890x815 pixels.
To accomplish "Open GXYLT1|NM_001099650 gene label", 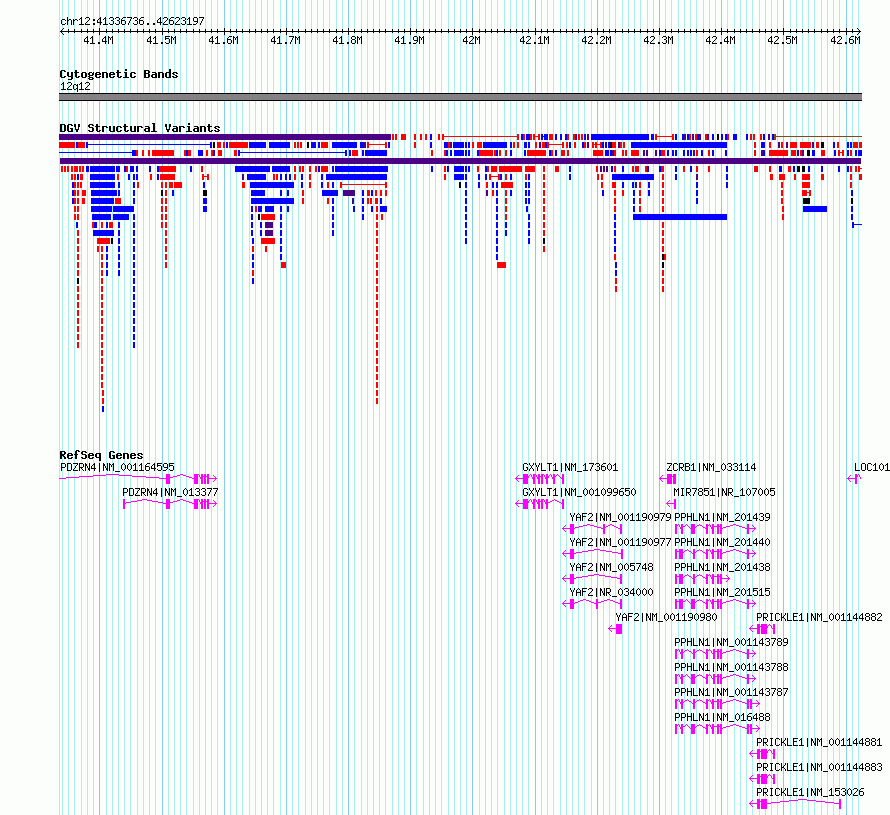I will coord(579,492).
